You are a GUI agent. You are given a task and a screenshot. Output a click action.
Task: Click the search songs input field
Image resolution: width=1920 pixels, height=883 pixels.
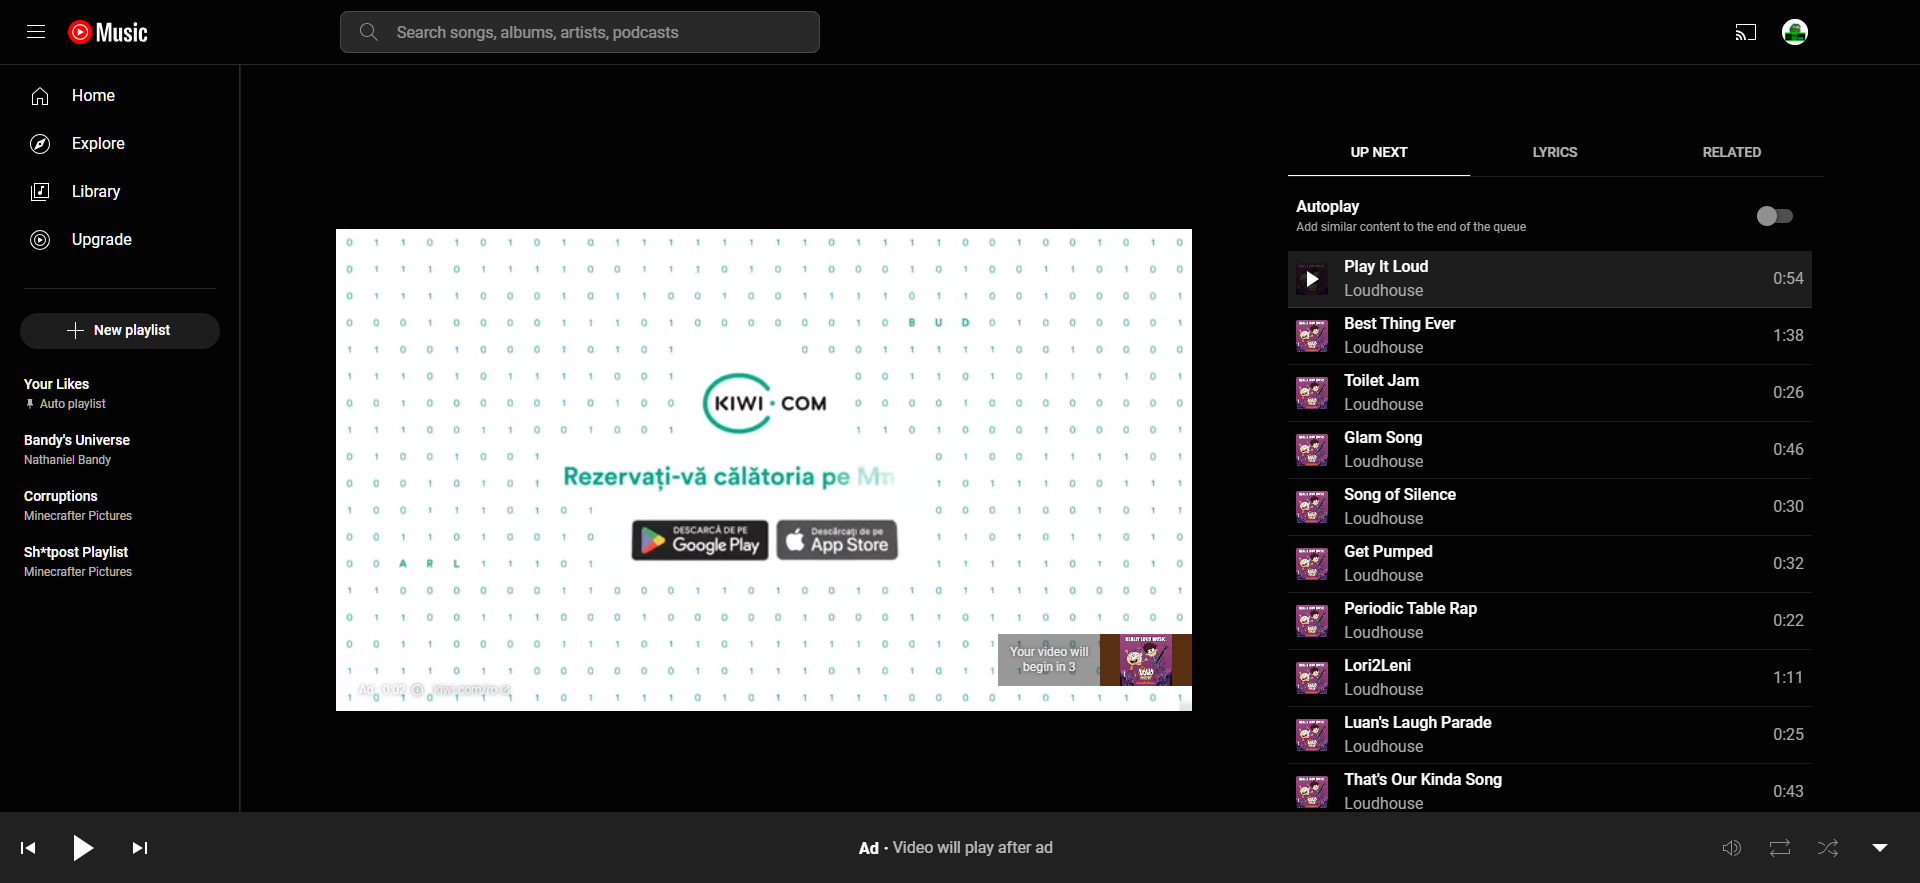(600, 32)
